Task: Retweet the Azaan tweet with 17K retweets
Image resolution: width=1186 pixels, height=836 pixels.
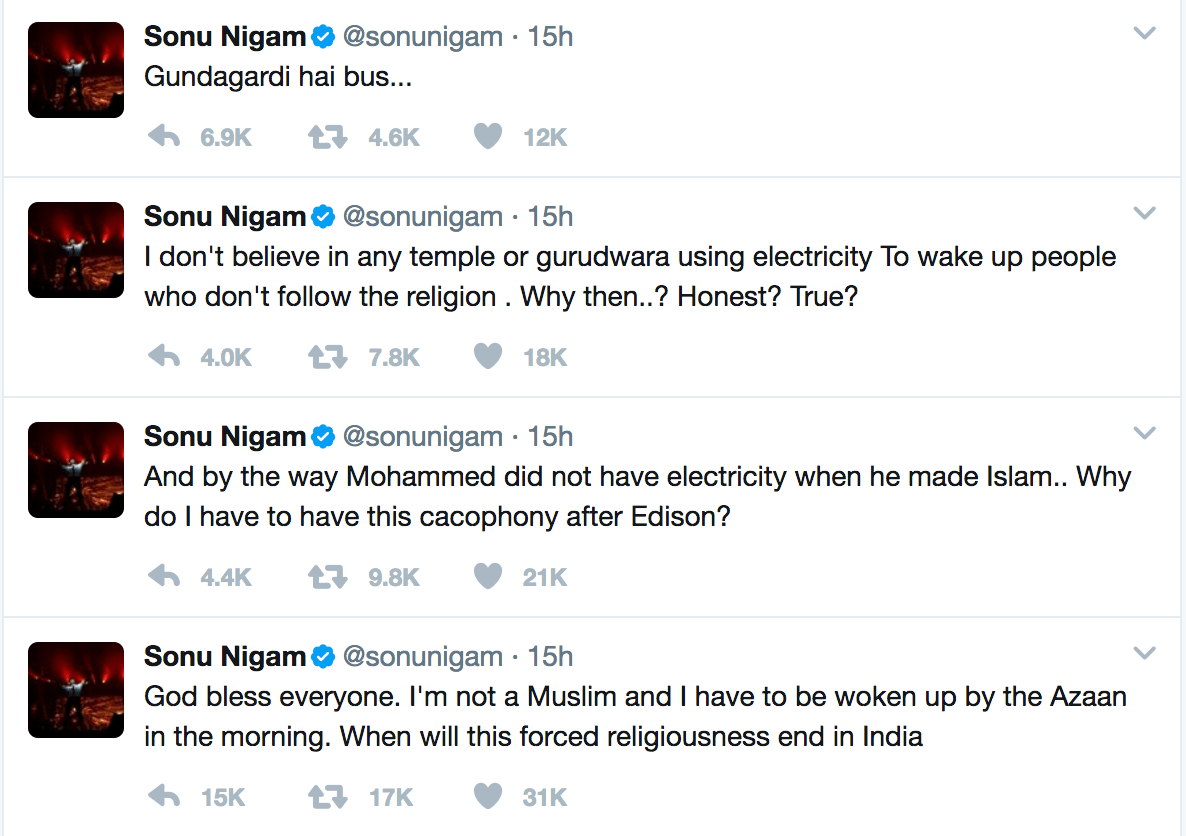Action: coord(328,797)
